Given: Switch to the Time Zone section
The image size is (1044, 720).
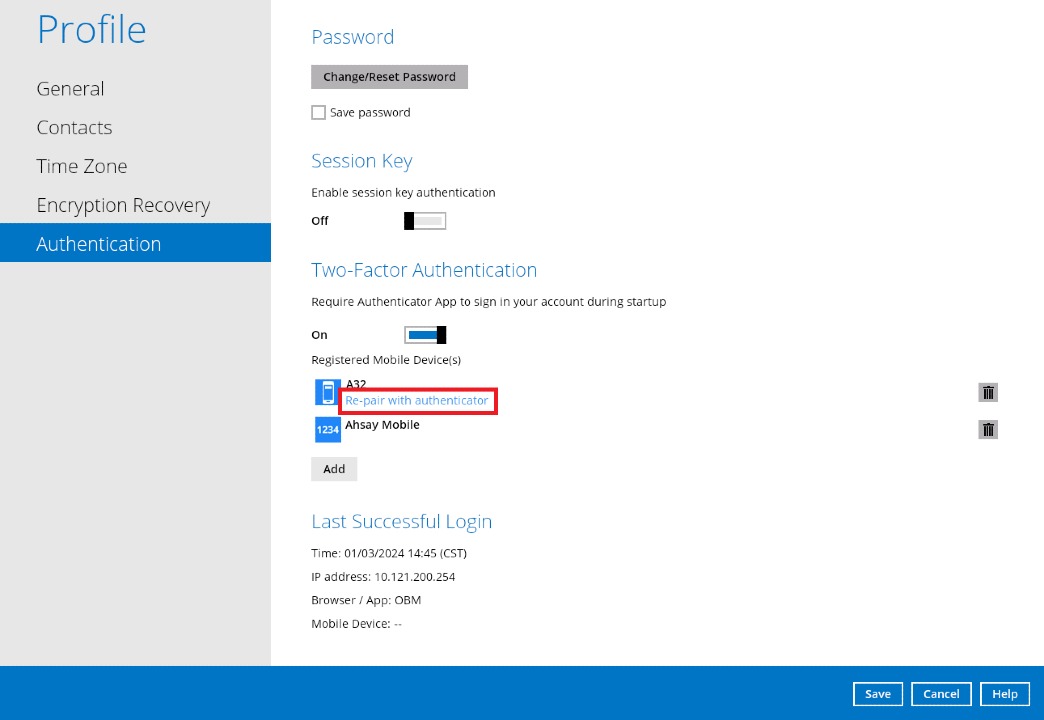Looking at the screenshot, I should click(82, 167).
